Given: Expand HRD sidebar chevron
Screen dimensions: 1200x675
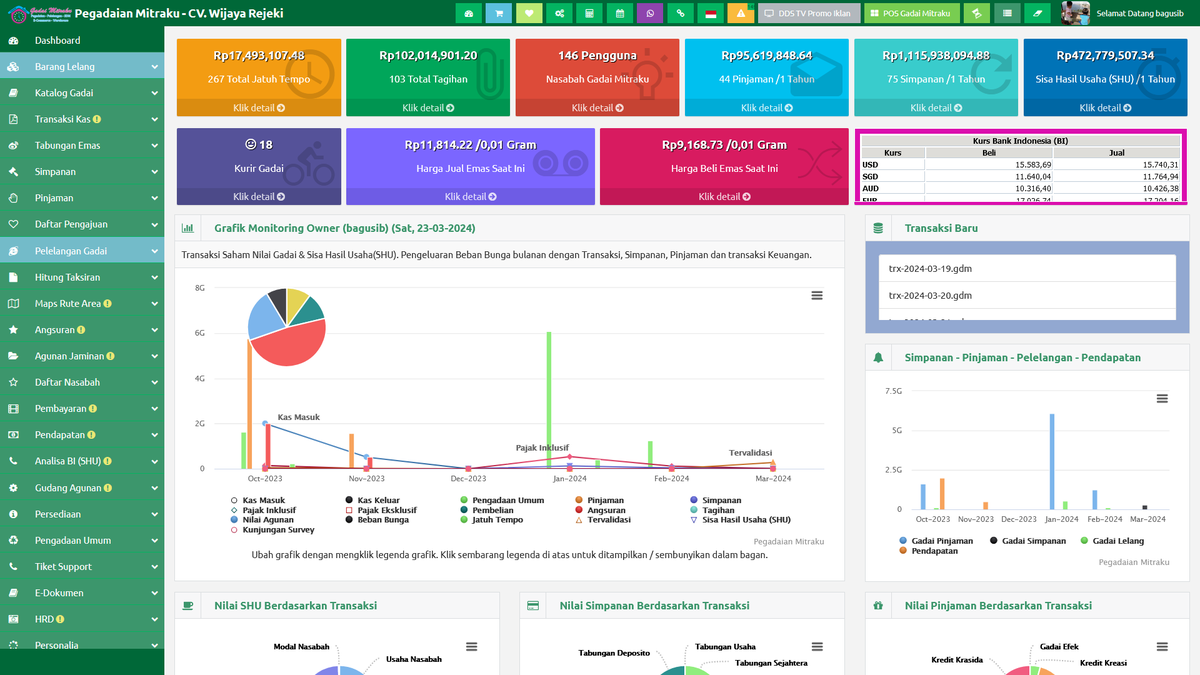Looking at the screenshot, I should click(155, 619).
